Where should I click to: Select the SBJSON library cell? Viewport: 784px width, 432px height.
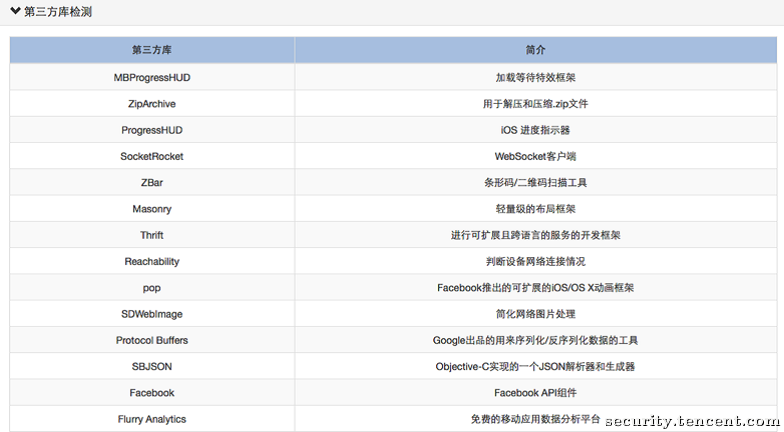coord(152,366)
